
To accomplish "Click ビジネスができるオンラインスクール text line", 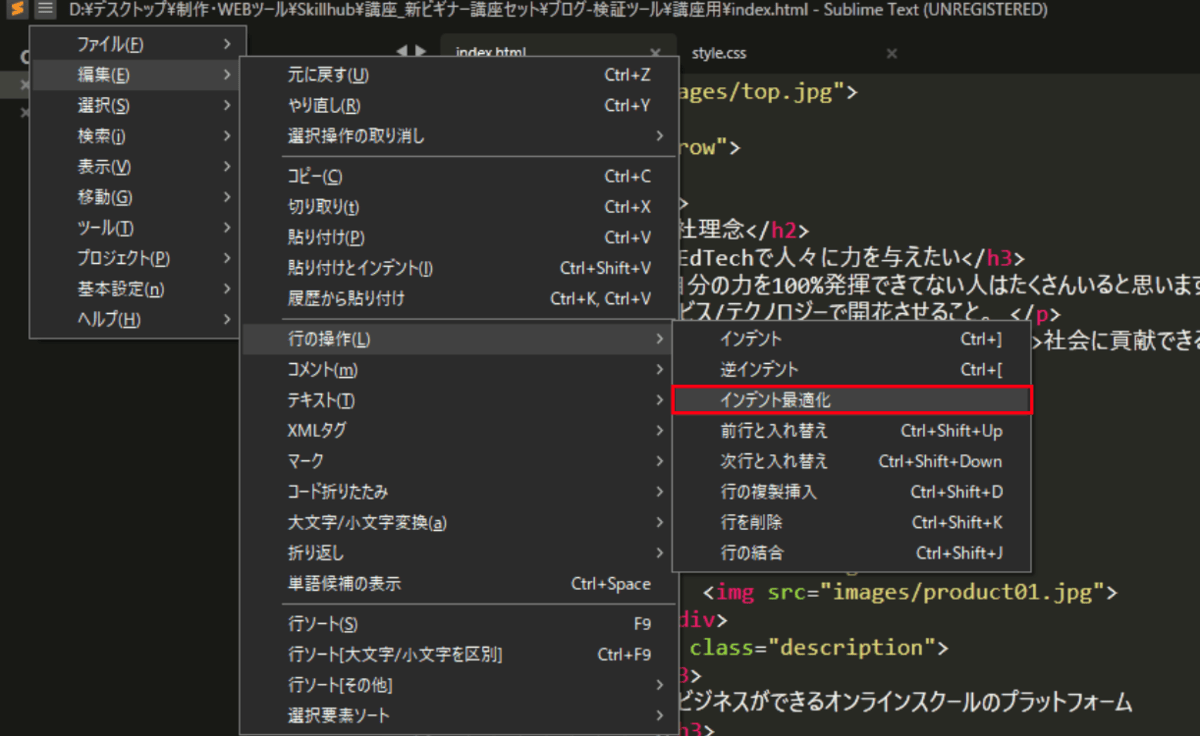I will [904, 703].
